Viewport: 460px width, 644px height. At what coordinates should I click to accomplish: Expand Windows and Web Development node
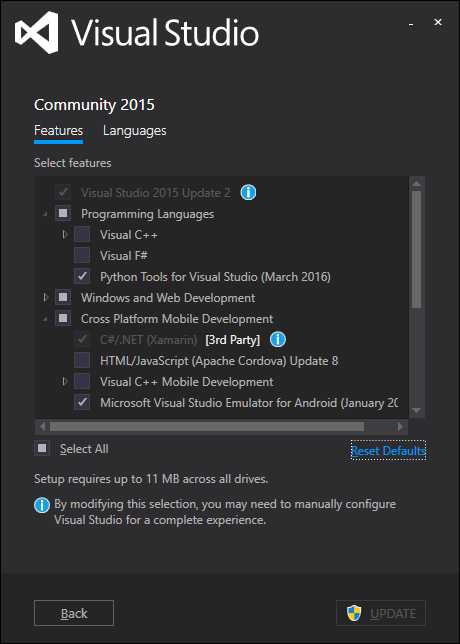tap(46, 297)
